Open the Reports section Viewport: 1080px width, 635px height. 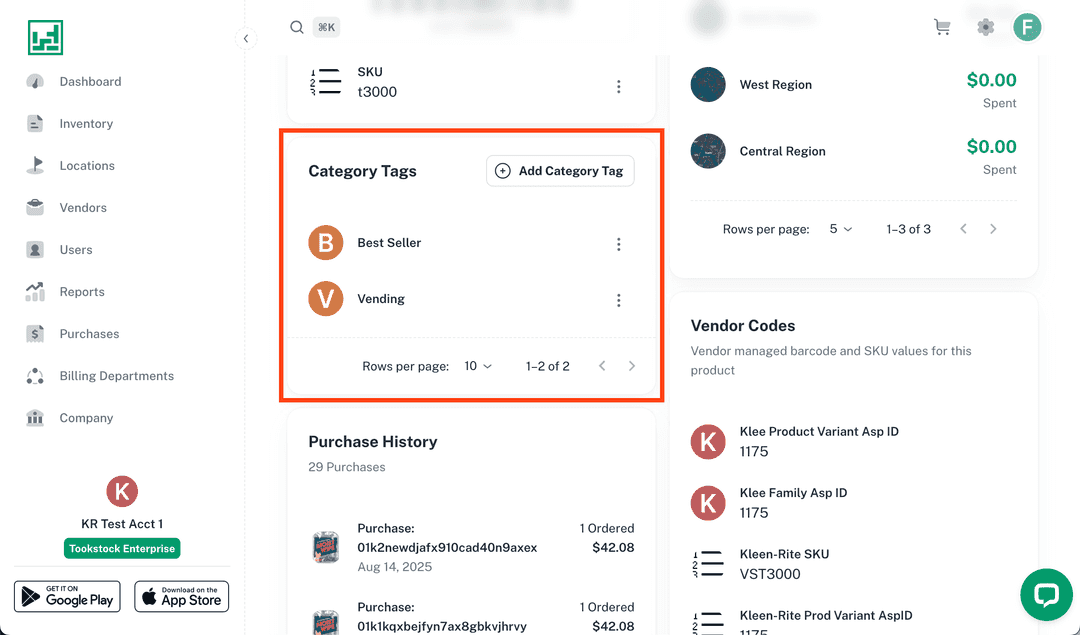[x=80, y=291]
